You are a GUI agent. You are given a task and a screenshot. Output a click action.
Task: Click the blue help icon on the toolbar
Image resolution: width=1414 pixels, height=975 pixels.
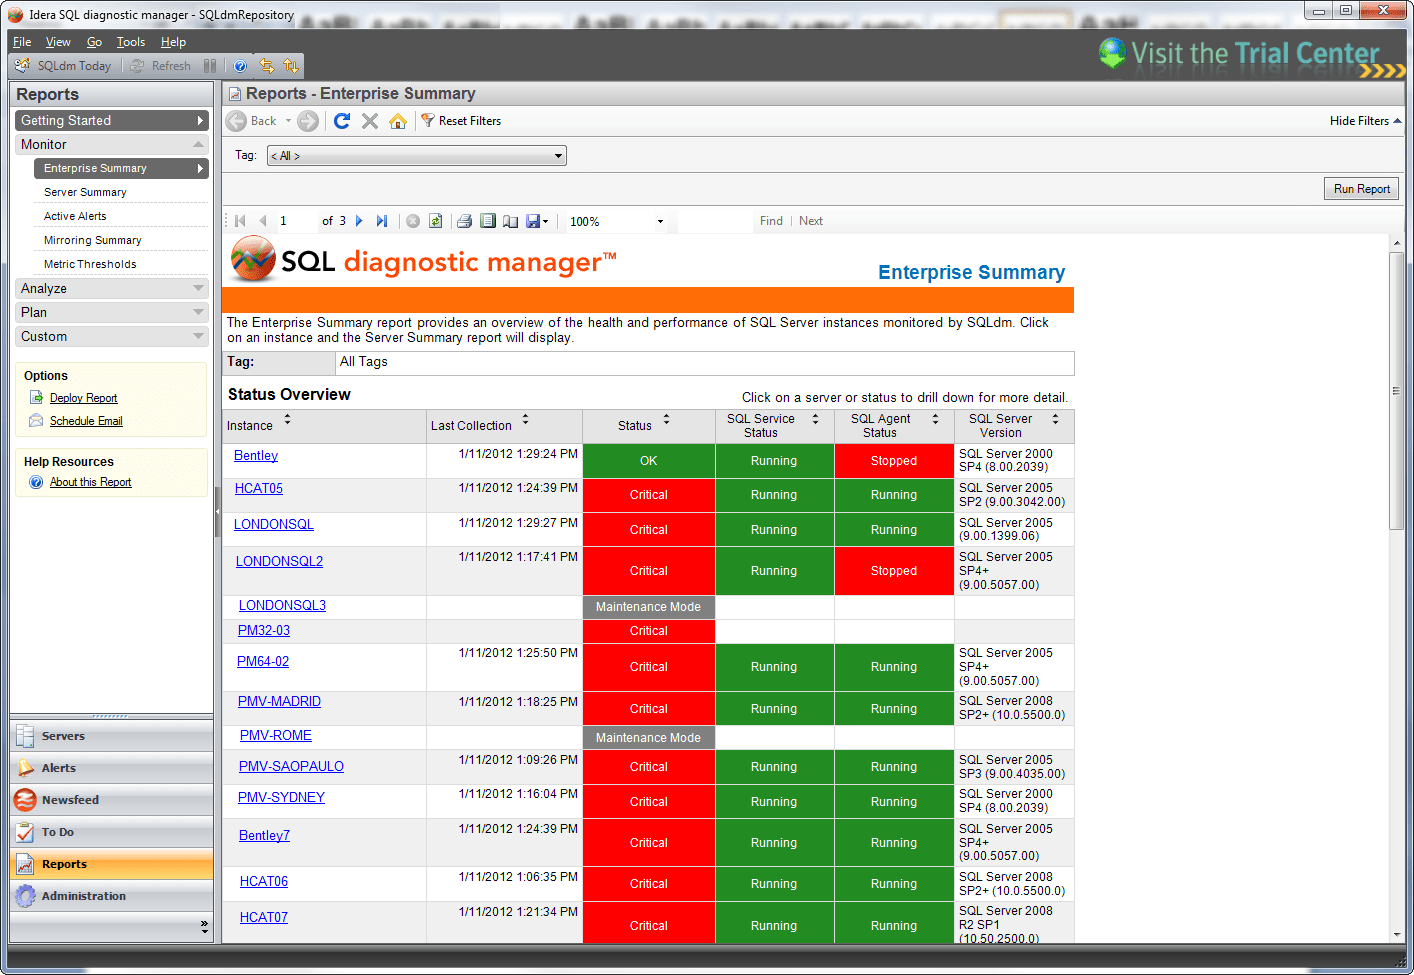240,65
